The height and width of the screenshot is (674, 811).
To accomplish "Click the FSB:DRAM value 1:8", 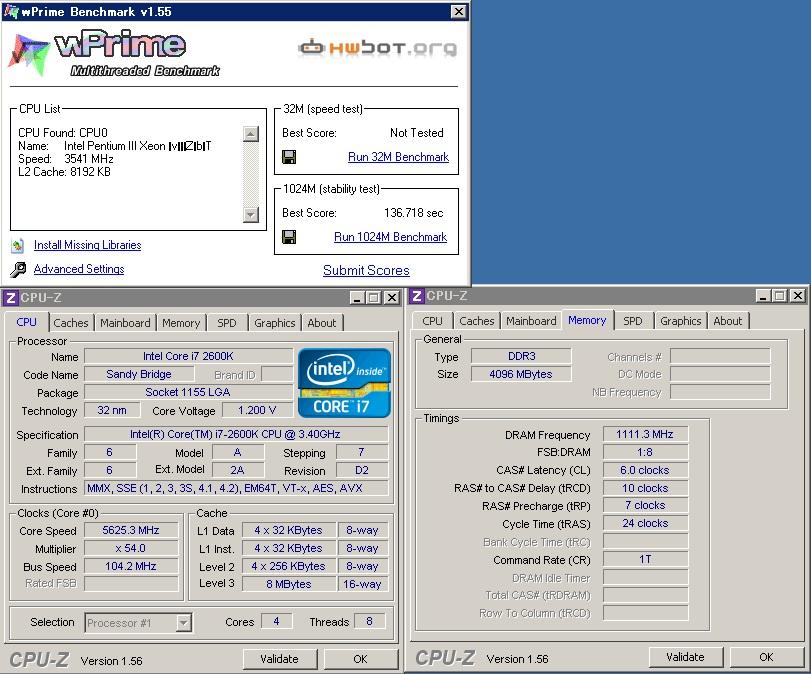I will [645, 452].
